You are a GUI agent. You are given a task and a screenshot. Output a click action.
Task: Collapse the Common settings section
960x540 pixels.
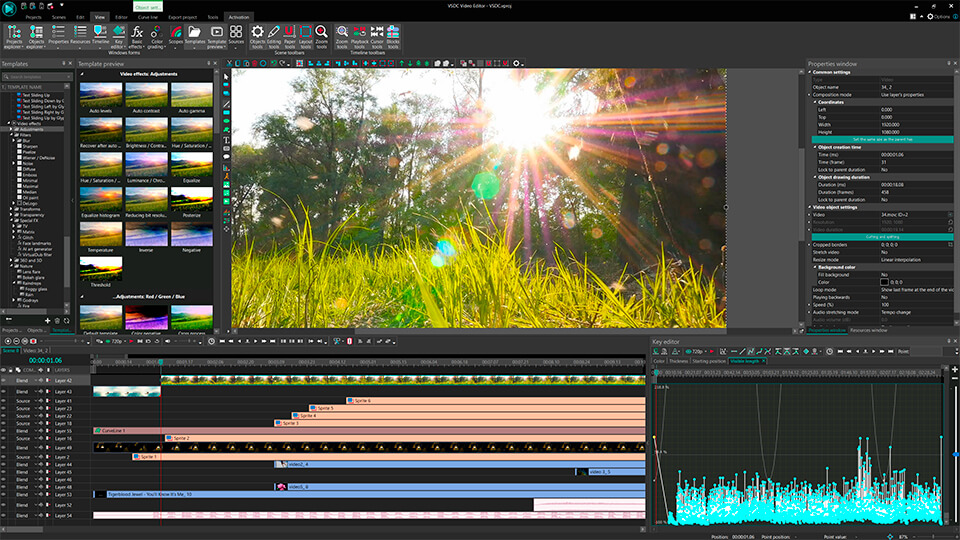(809, 72)
